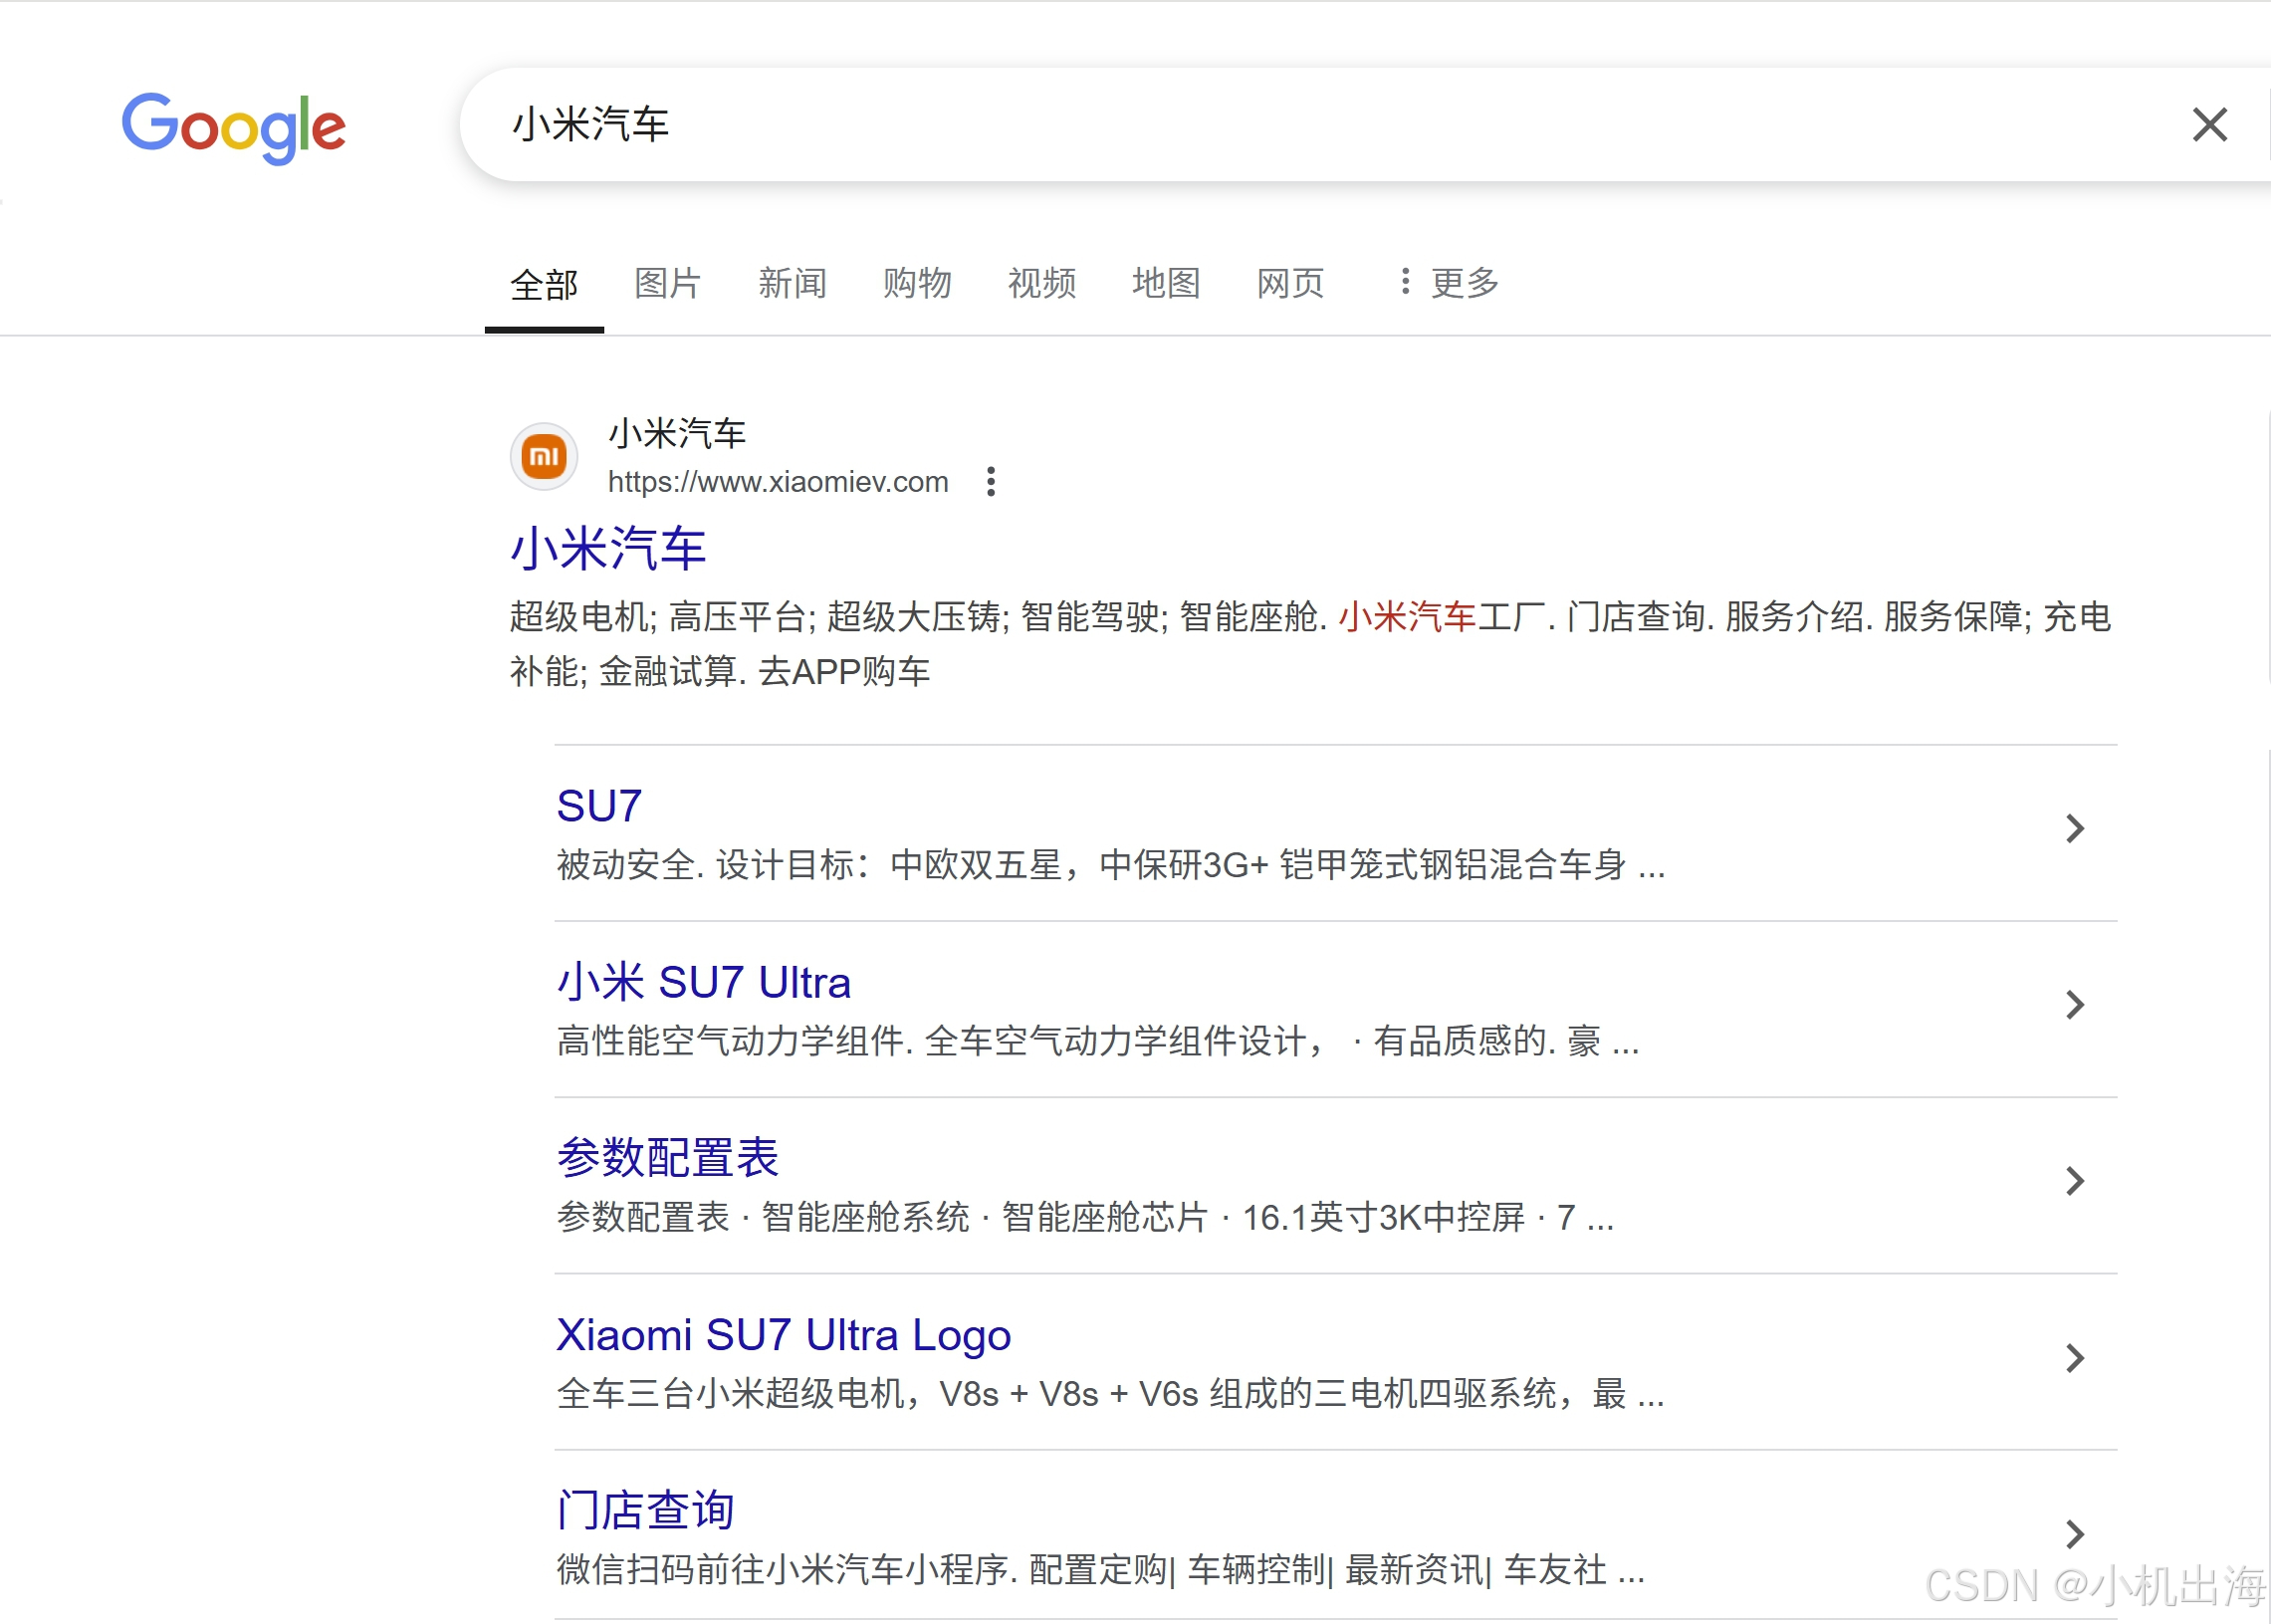
Task: Open the 购物 tab
Action: pos(917,284)
